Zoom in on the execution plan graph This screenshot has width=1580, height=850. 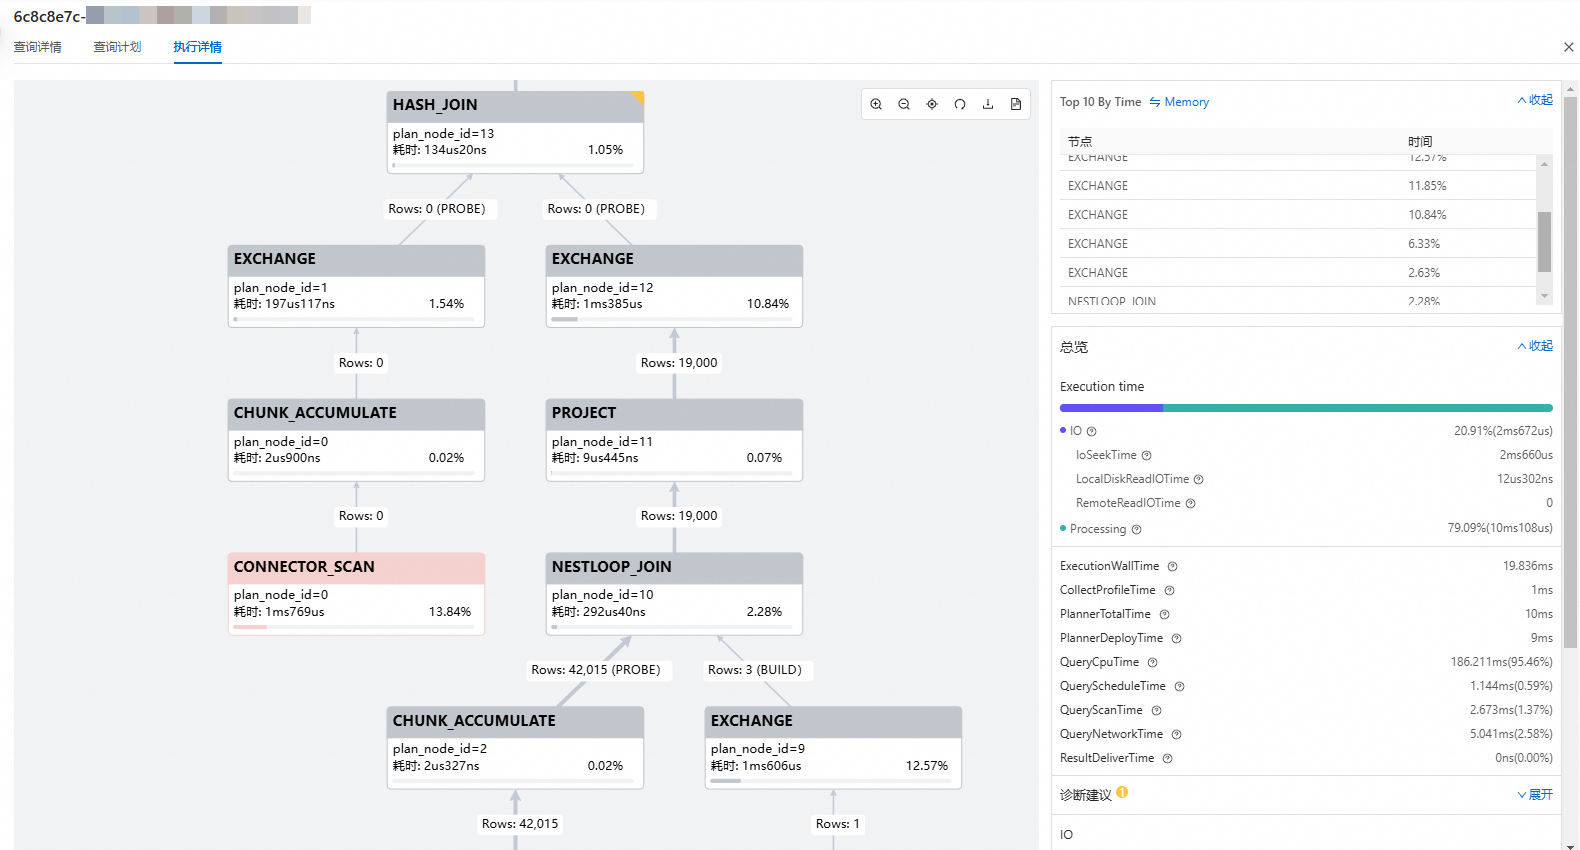(876, 104)
